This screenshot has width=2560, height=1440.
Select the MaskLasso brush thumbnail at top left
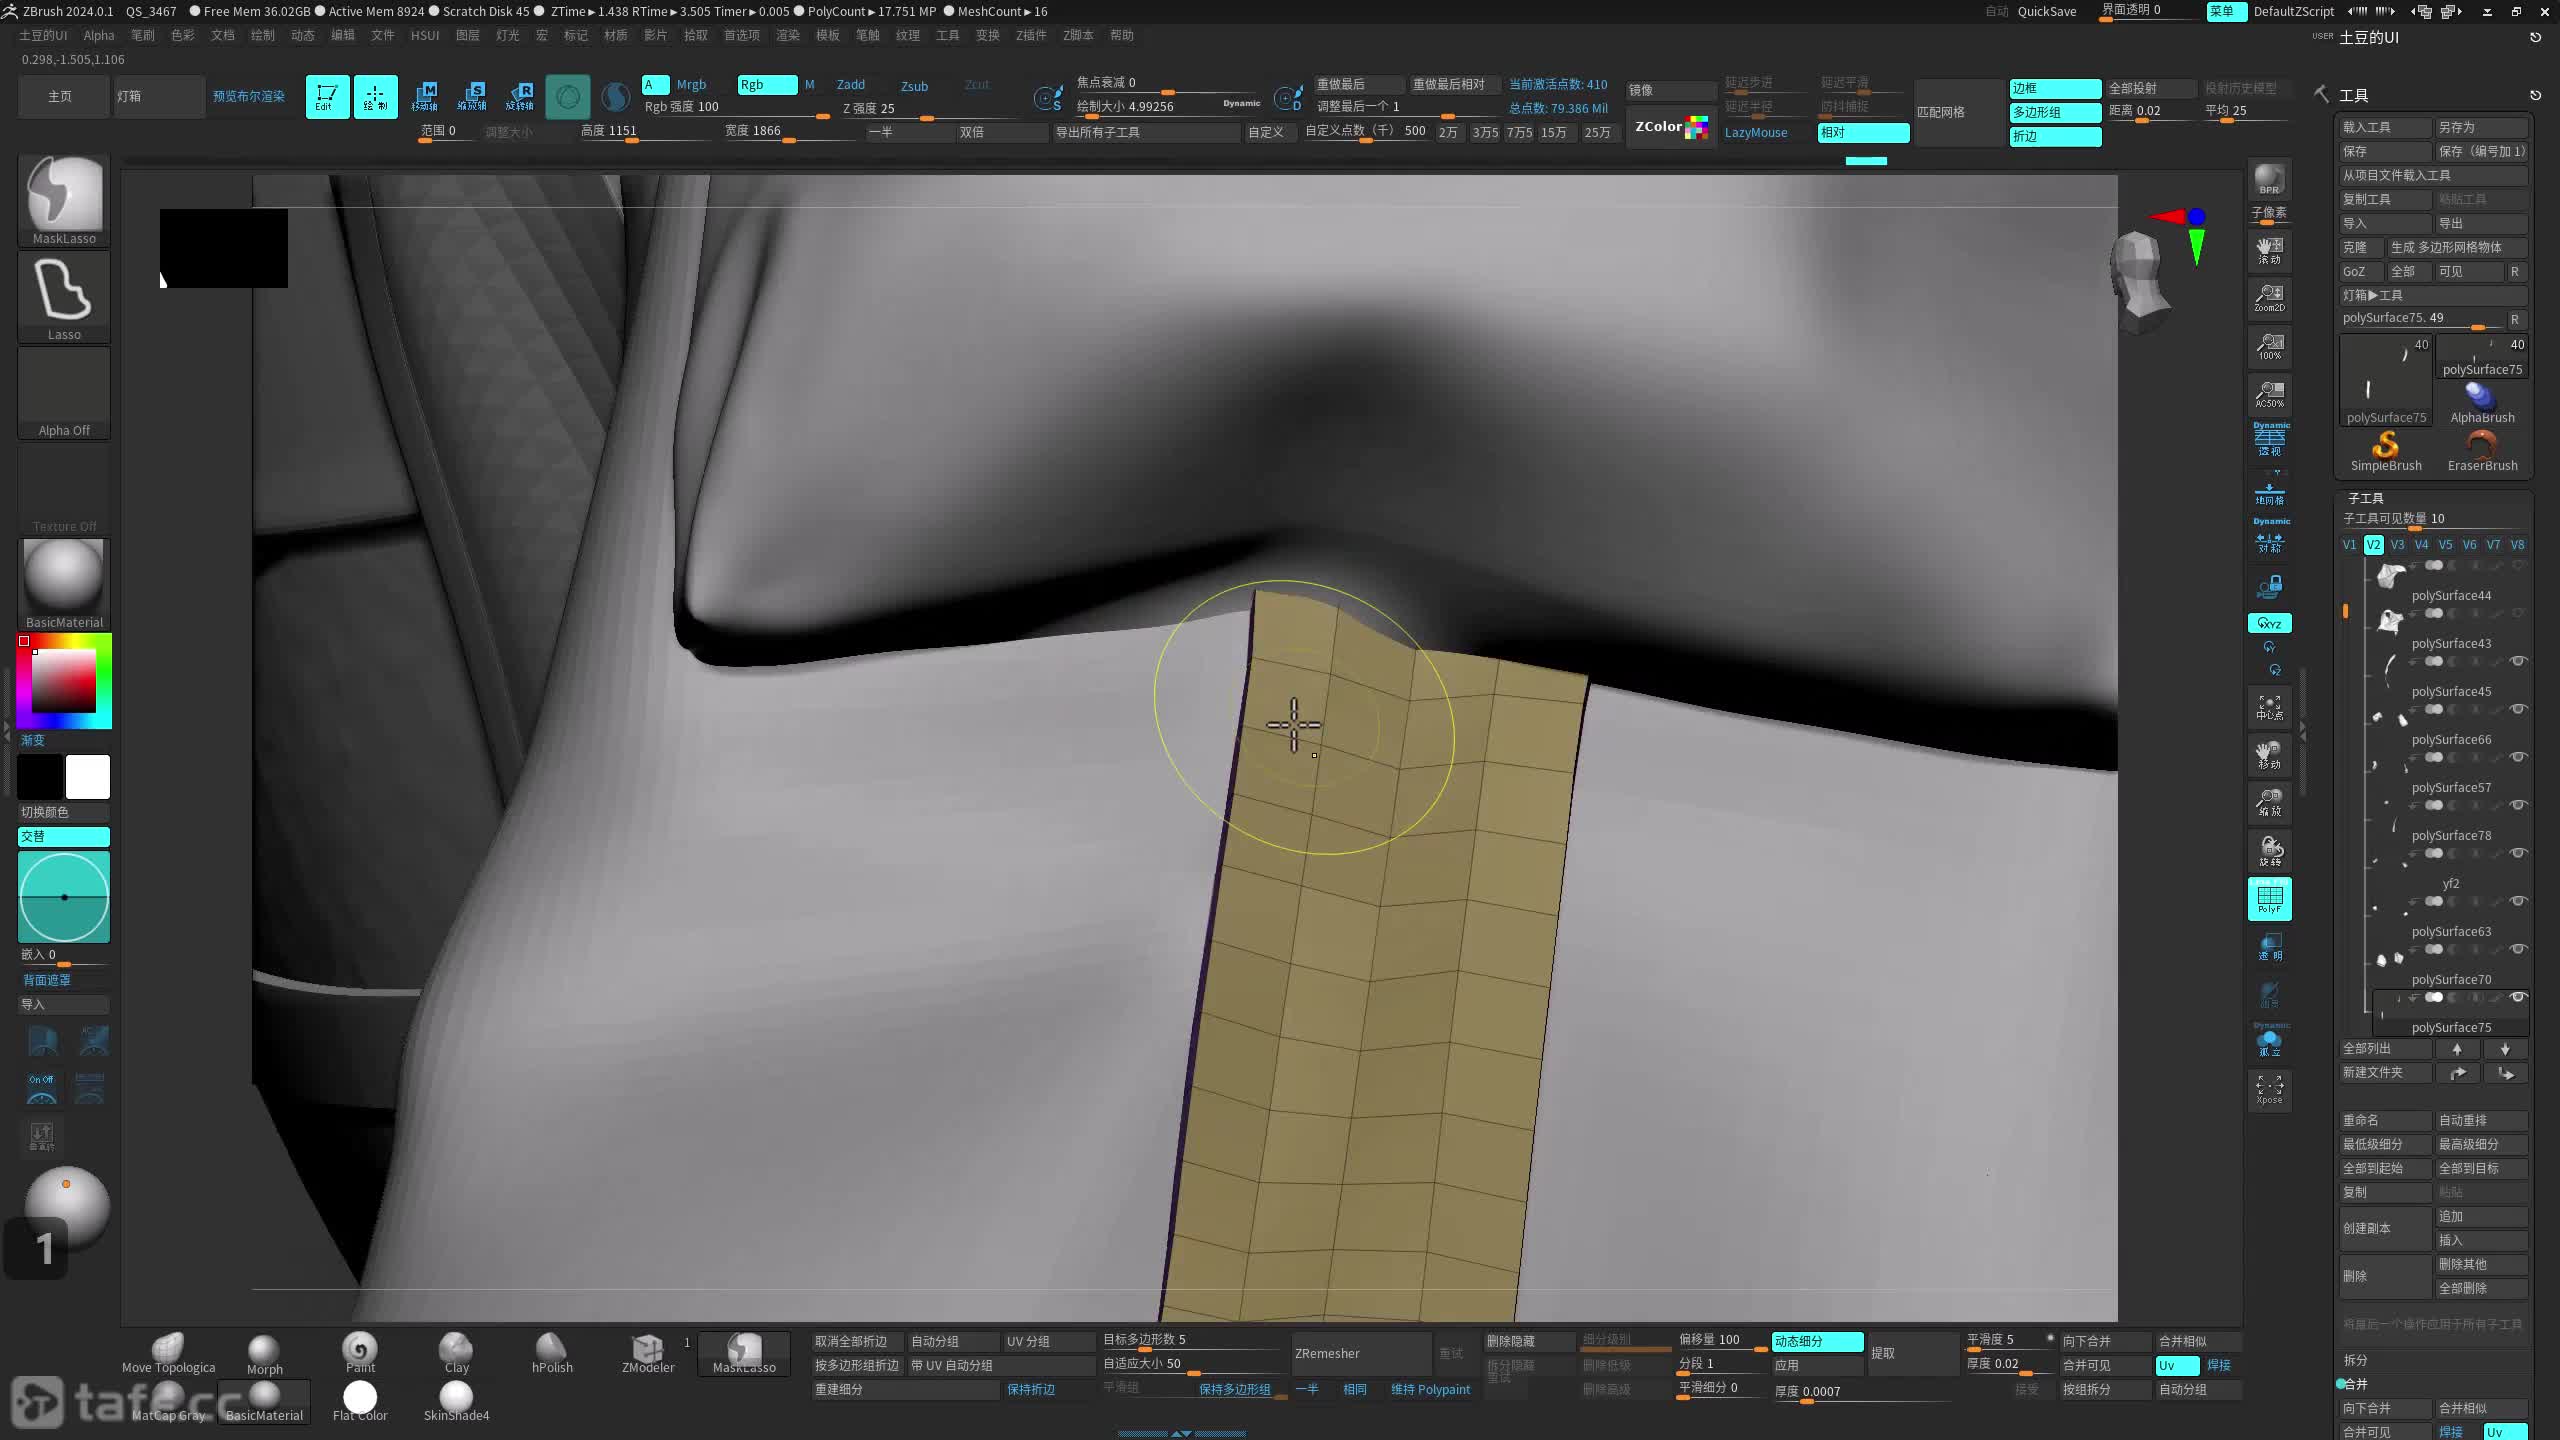64,200
